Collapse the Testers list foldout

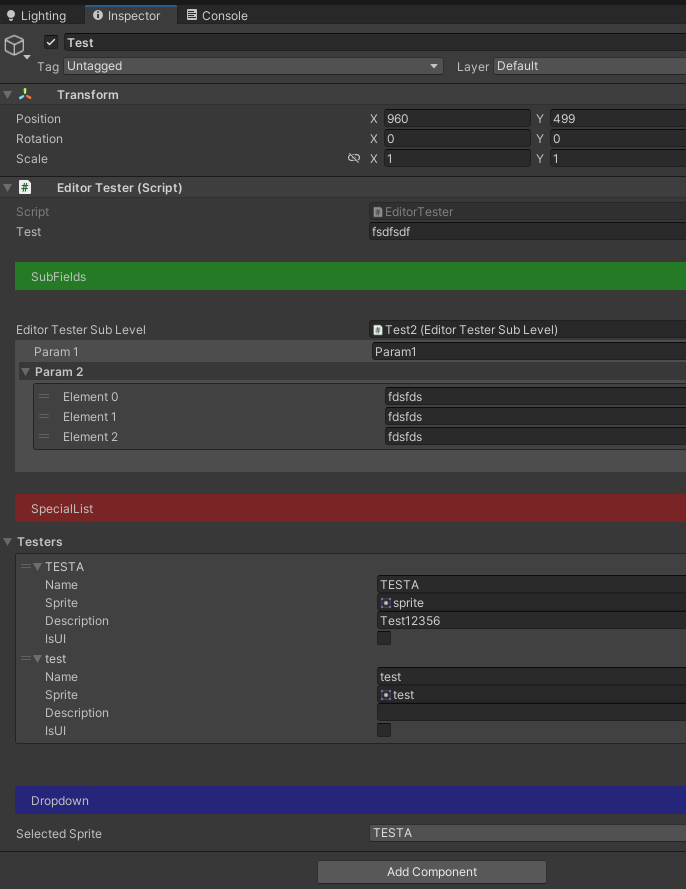[x=7, y=542]
